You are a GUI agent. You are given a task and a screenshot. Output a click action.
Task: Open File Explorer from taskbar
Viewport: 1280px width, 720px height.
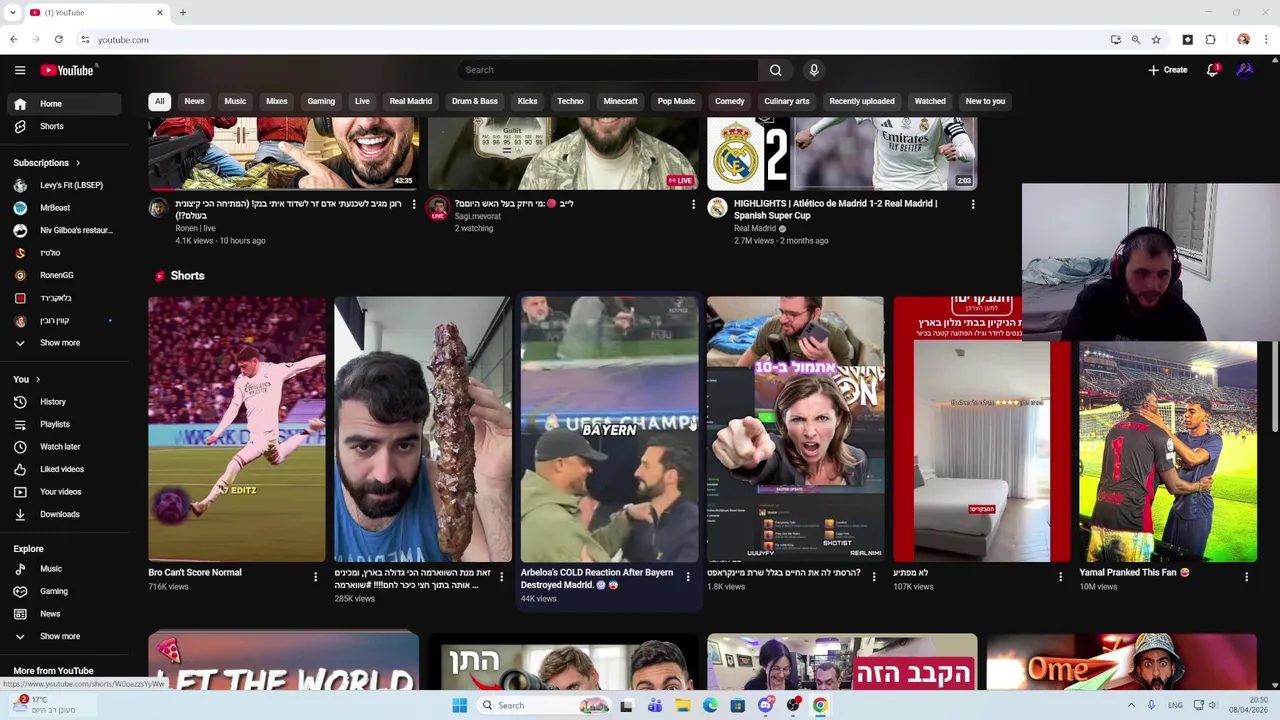(x=682, y=705)
